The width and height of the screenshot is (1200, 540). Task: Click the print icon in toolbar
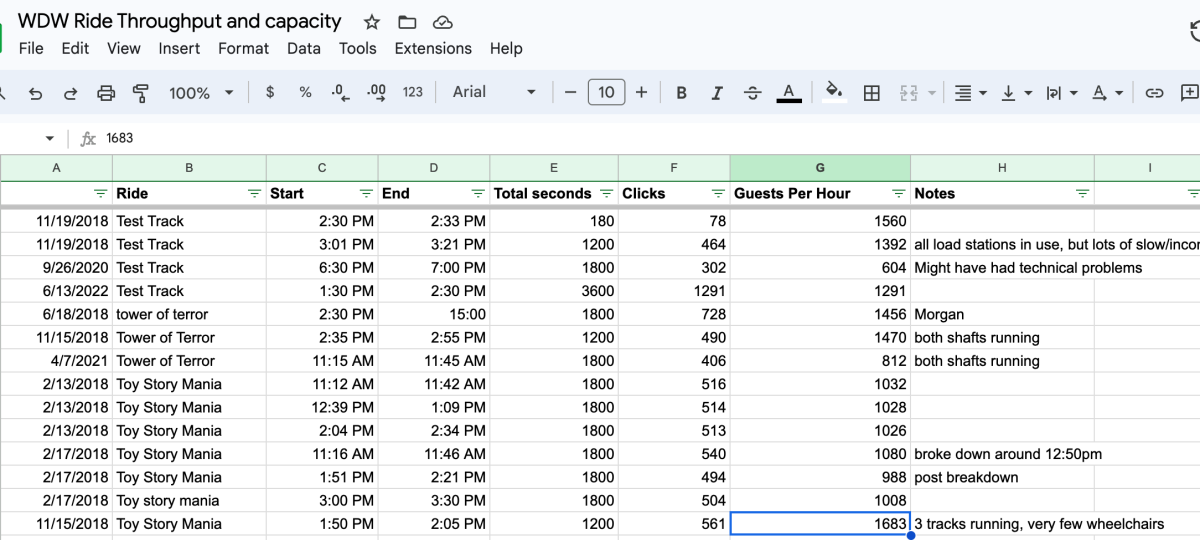[106, 93]
